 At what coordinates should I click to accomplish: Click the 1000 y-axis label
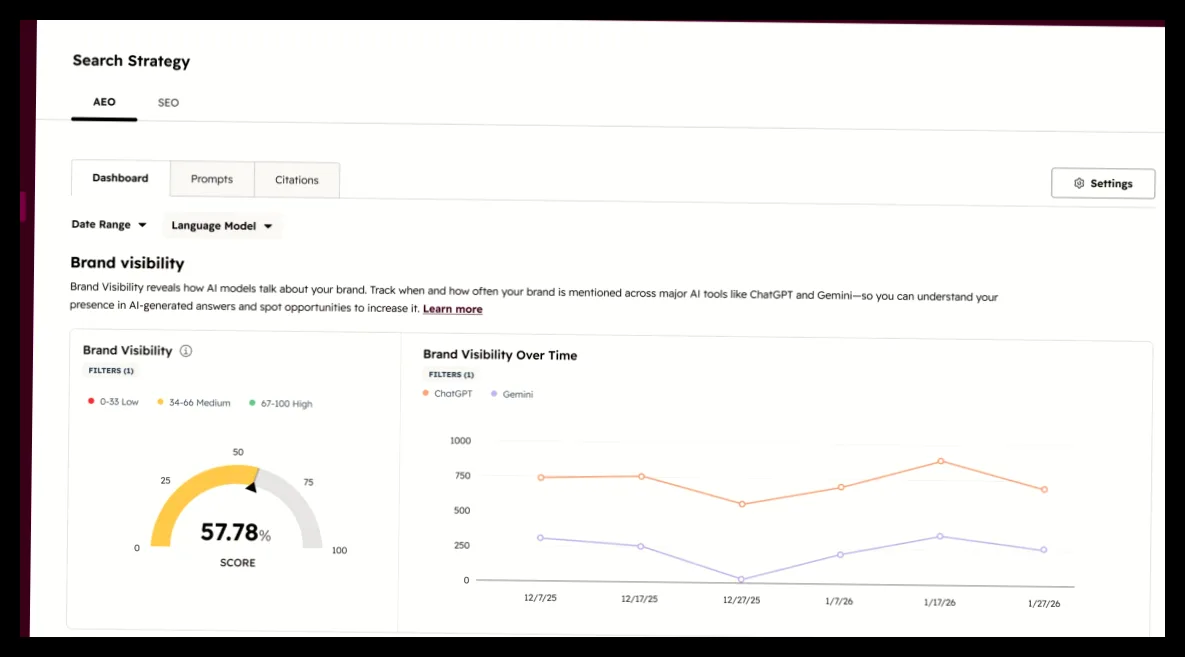[460, 441]
